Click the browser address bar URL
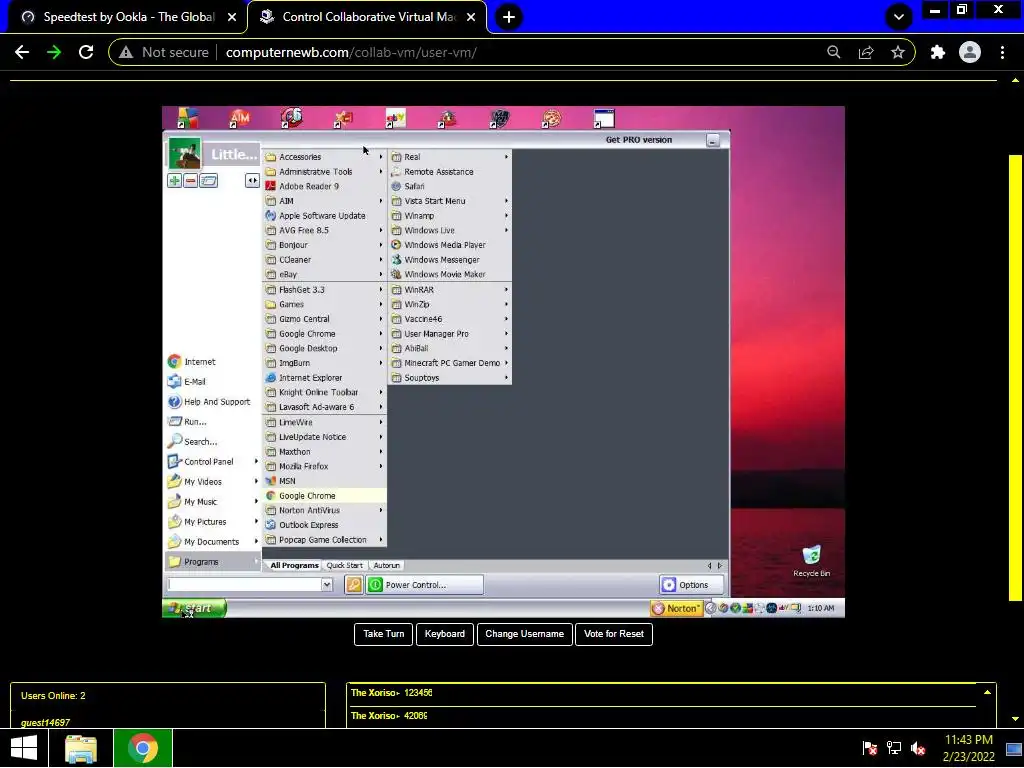The image size is (1024, 768). (351, 52)
